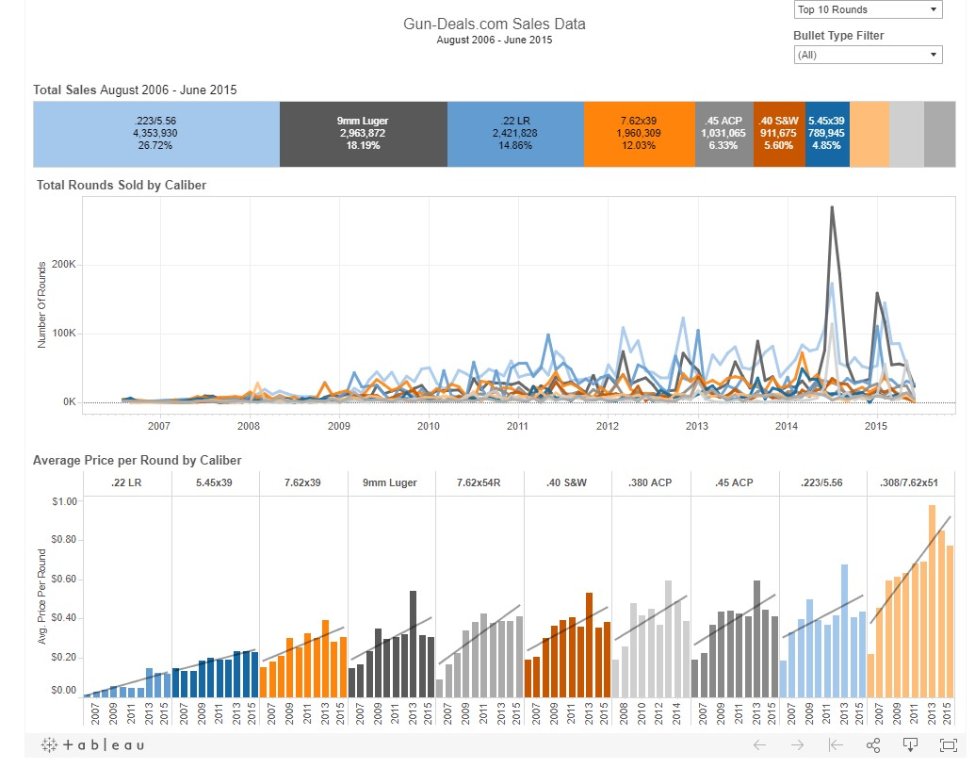Click the .45 ACP column header

point(734,483)
